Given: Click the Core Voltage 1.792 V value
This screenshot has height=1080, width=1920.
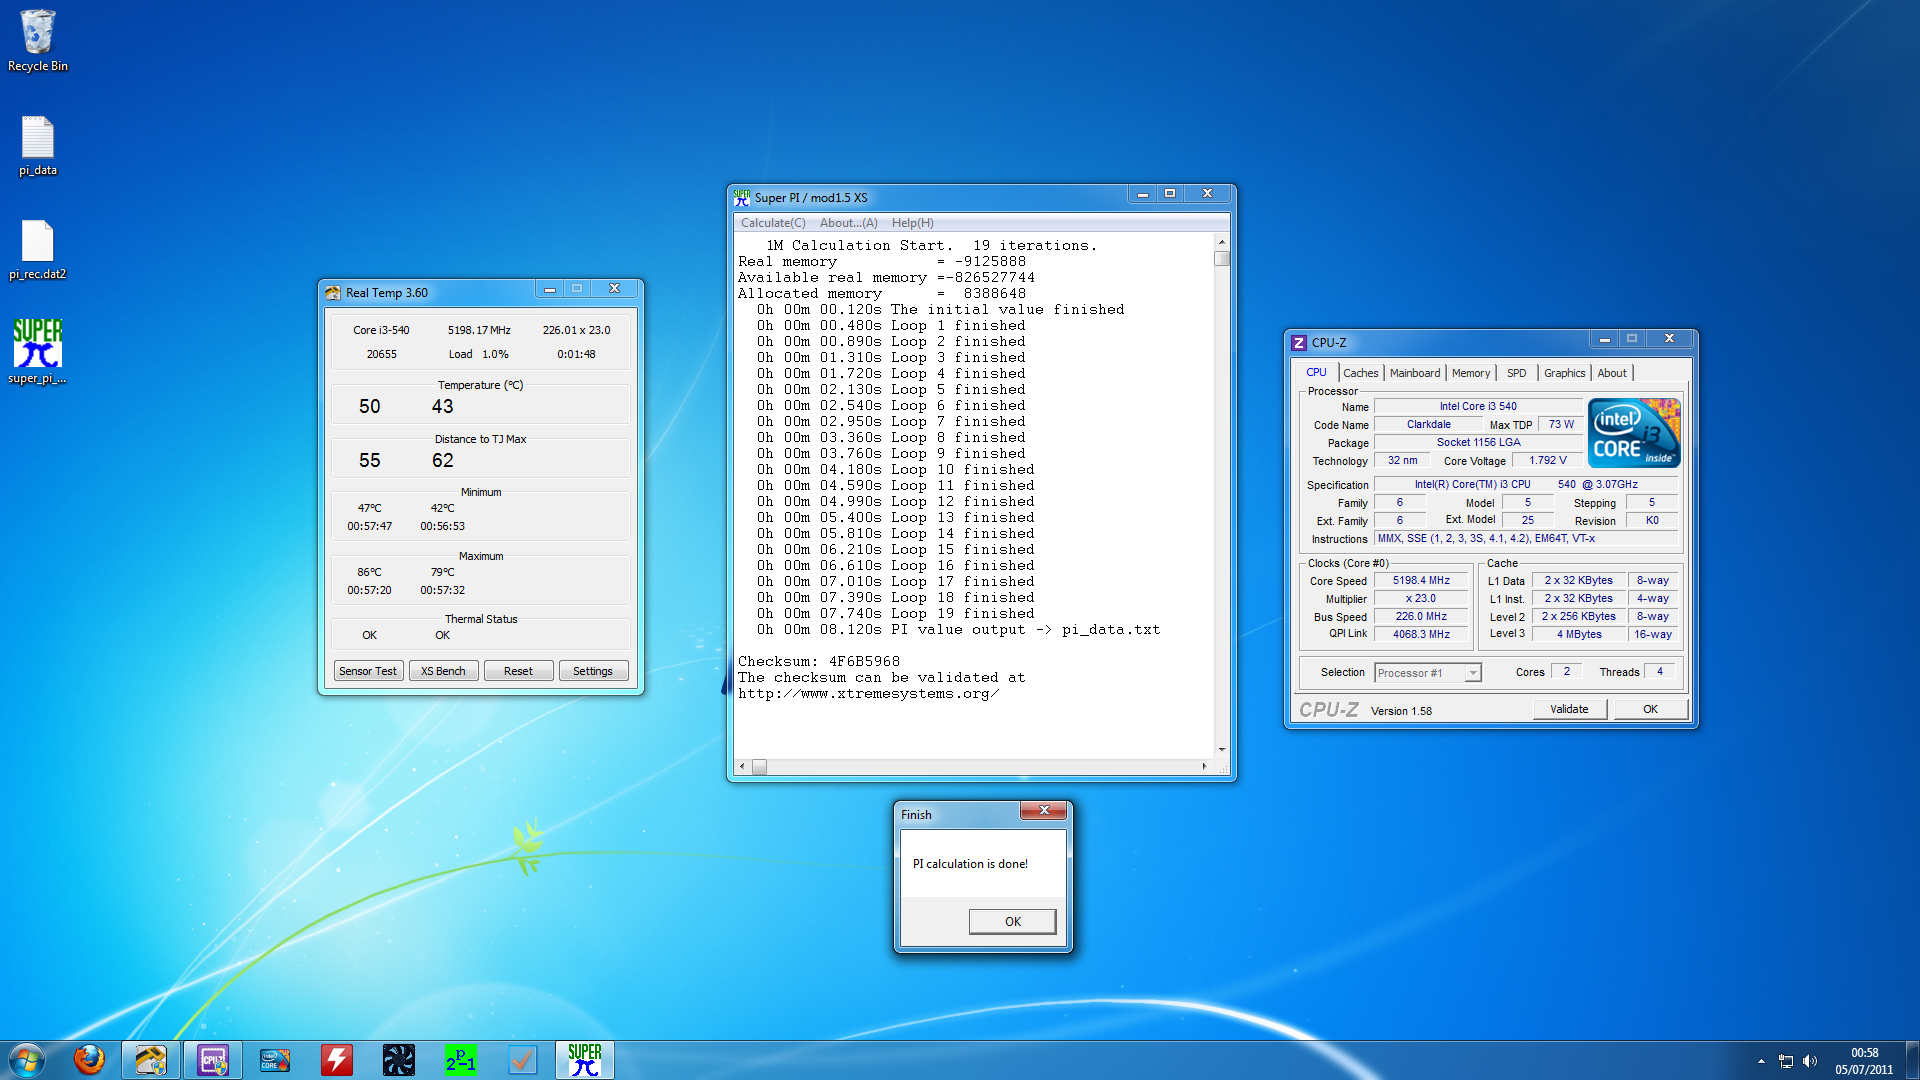Looking at the screenshot, I should [x=1547, y=460].
